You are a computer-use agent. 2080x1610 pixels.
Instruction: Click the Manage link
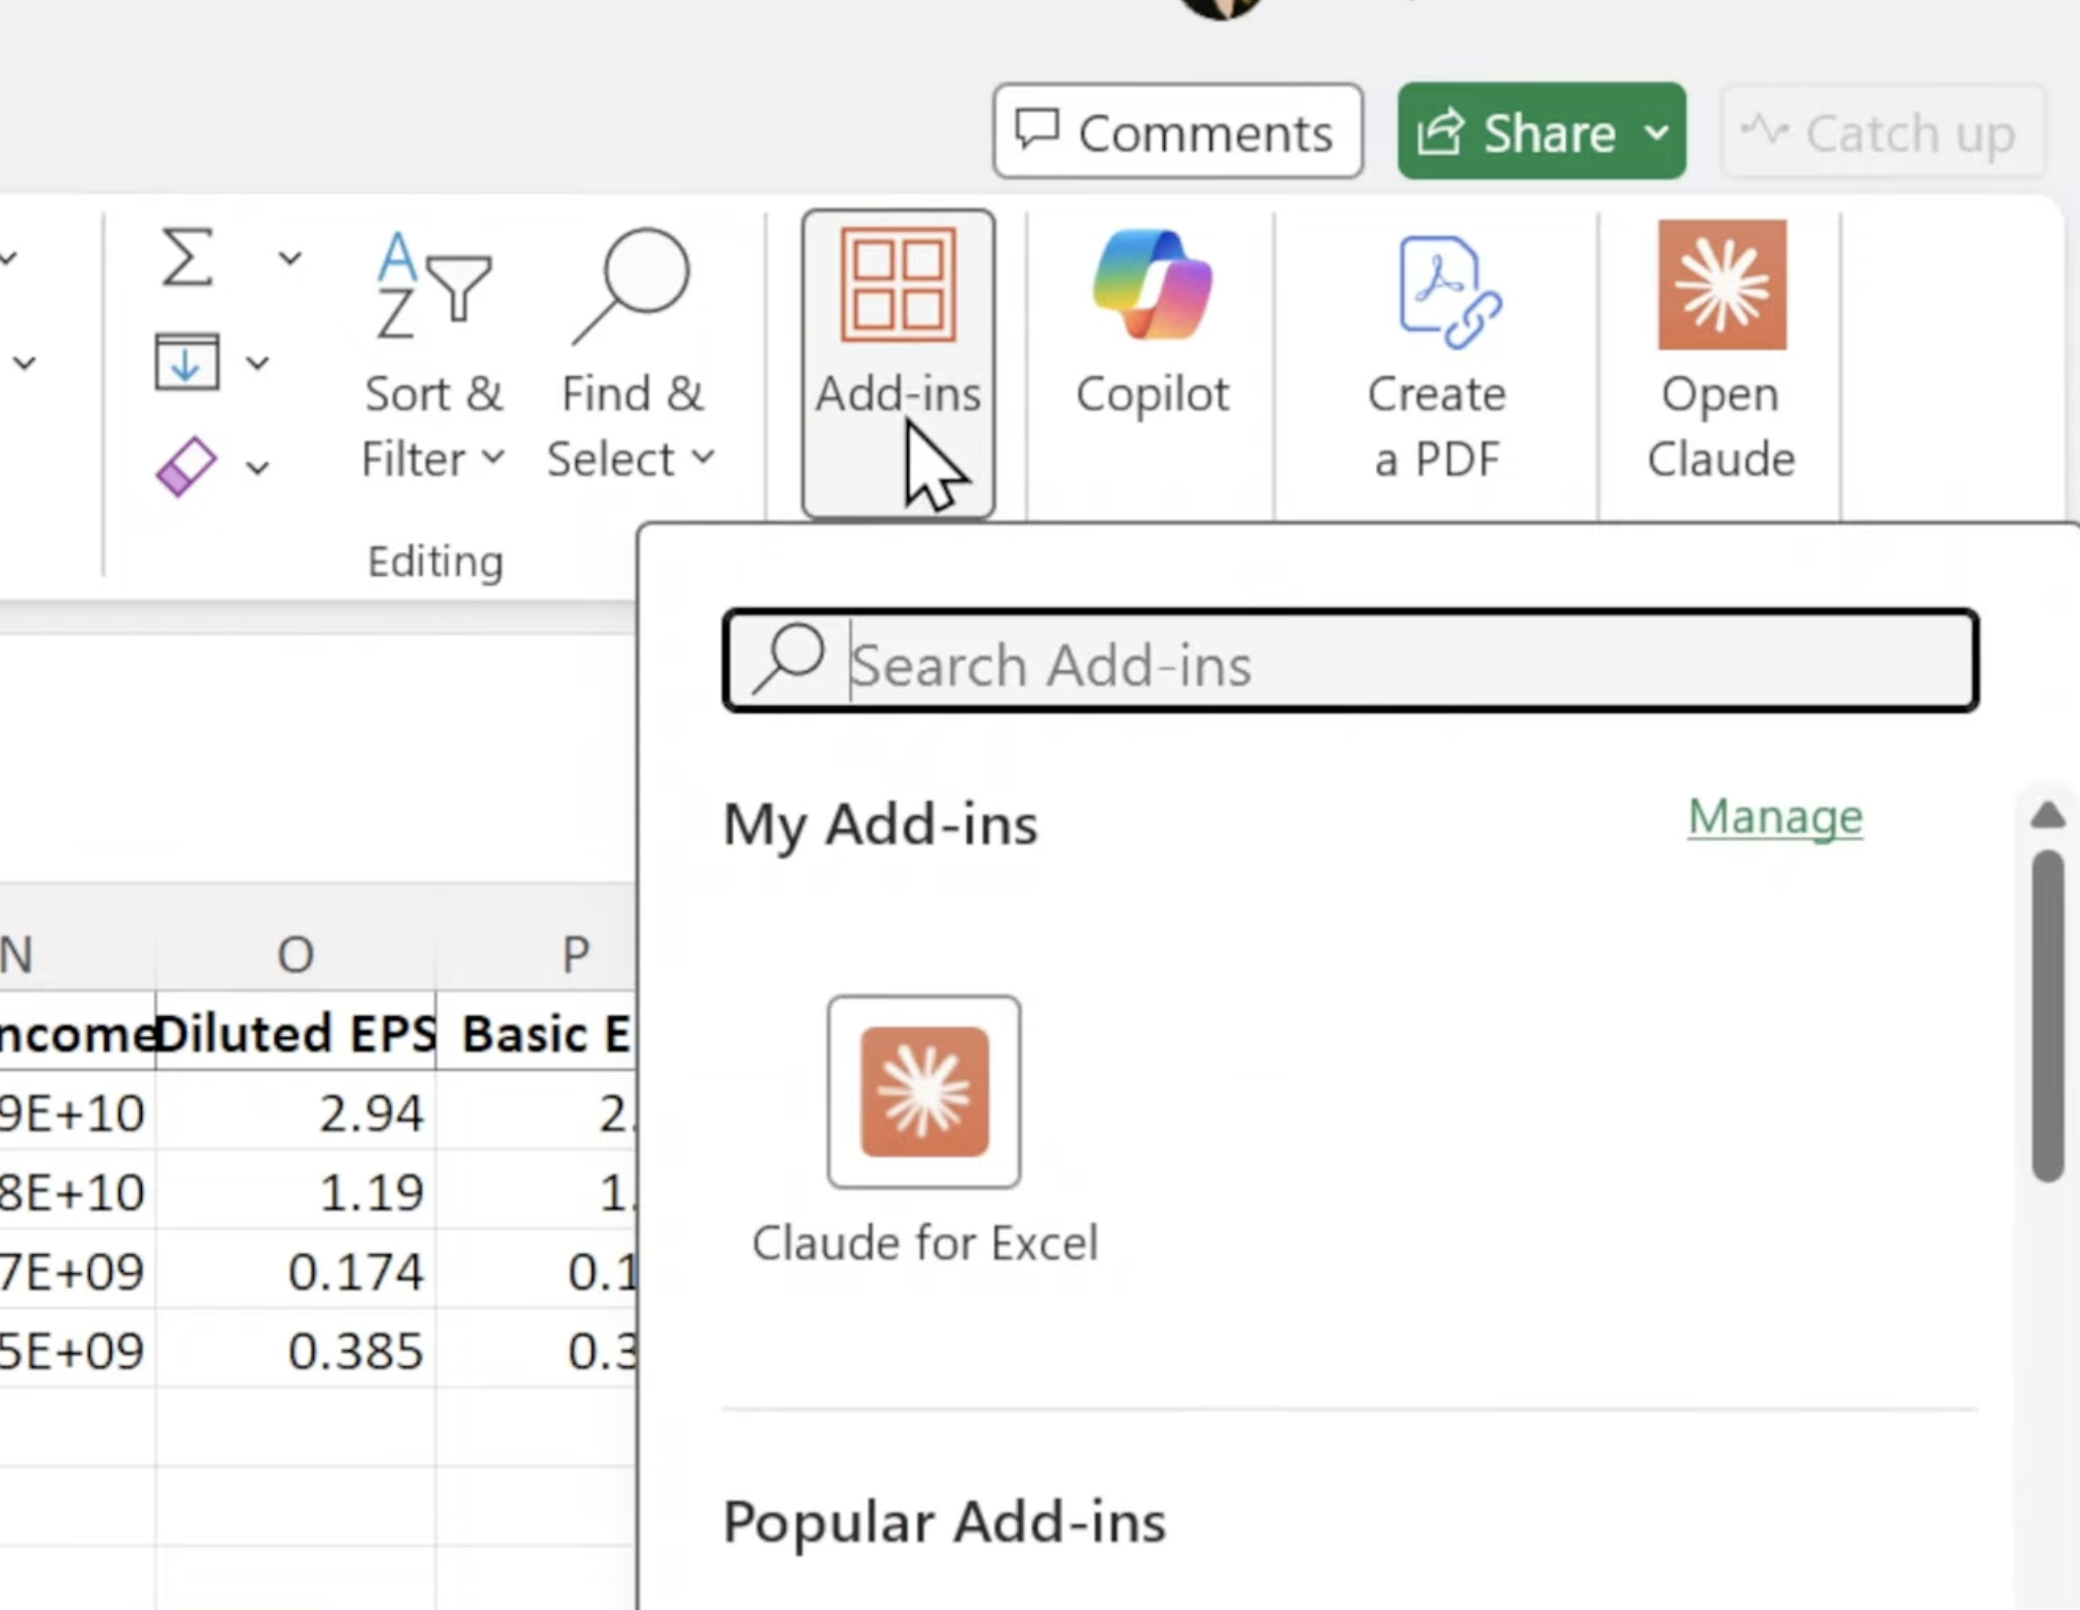click(1775, 817)
